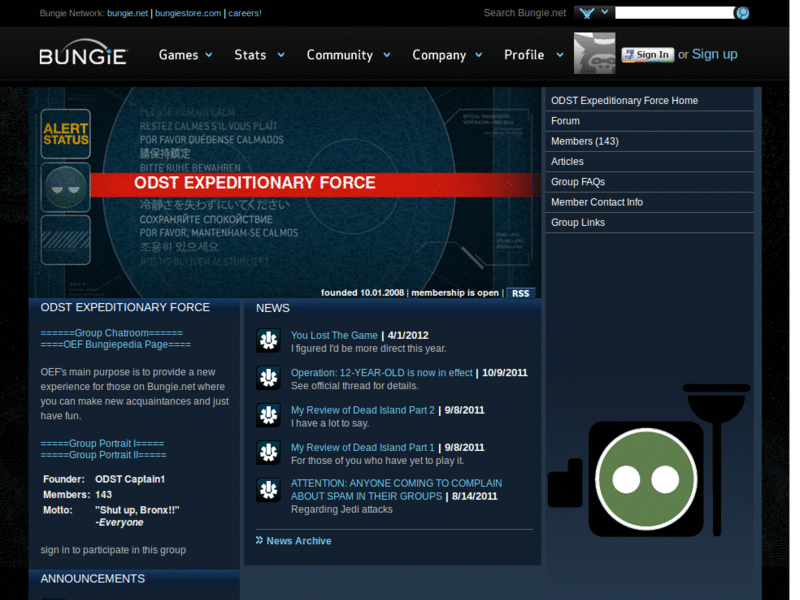The height and width of the screenshot is (600, 800).
Task: Click the ANNOUNCEMENTS section header
Action: pos(93,579)
